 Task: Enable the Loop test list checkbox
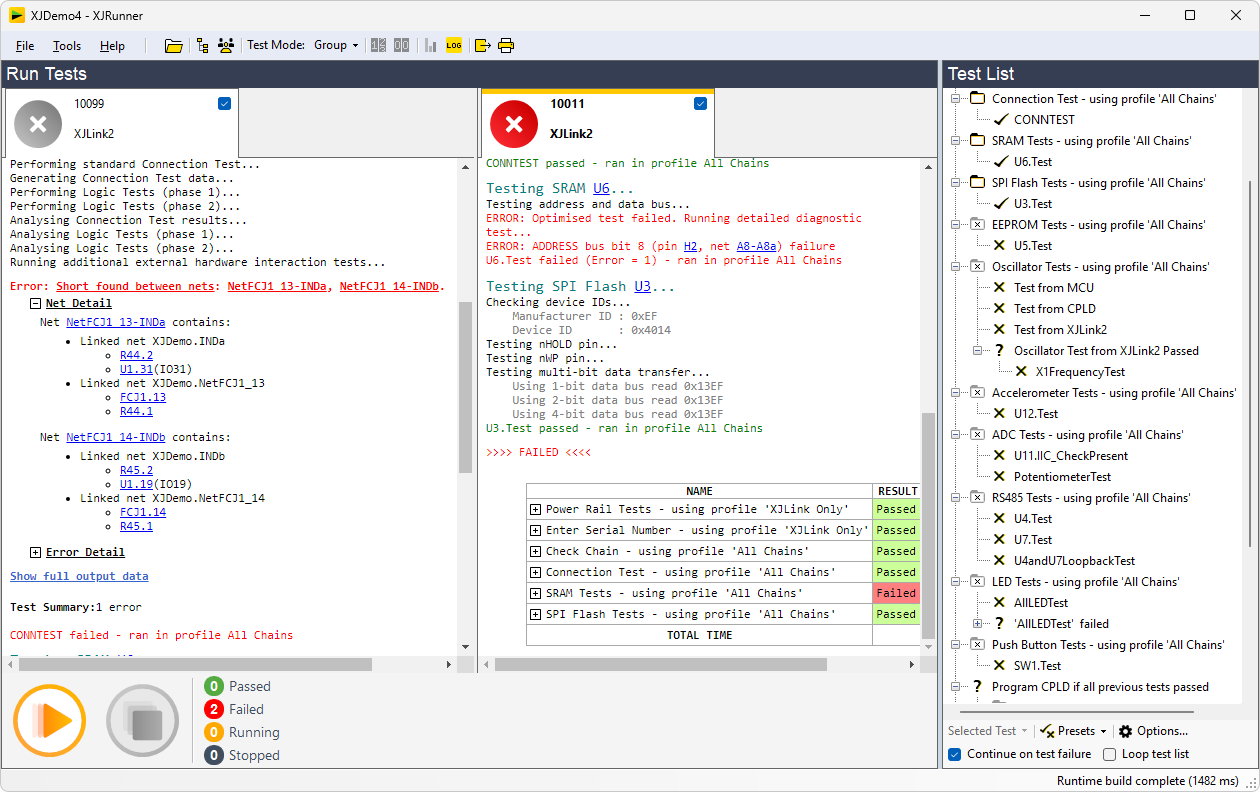click(x=1109, y=754)
